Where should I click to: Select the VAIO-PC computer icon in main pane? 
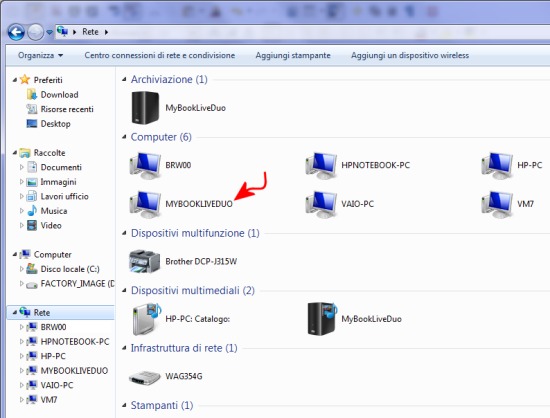[x=321, y=204]
